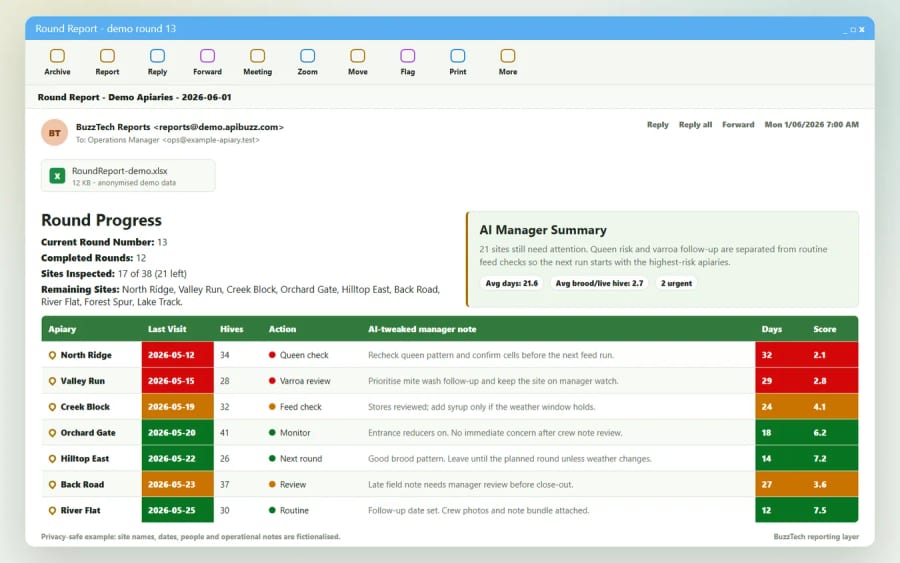This screenshot has height=563, width=900.
Task: Click the location pin icon next to Orchard Gate
Action: point(52,433)
